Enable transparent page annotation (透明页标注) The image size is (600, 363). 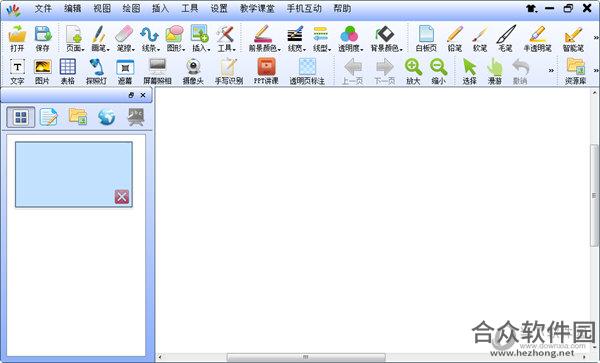pyautogui.click(x=307, y=70)
